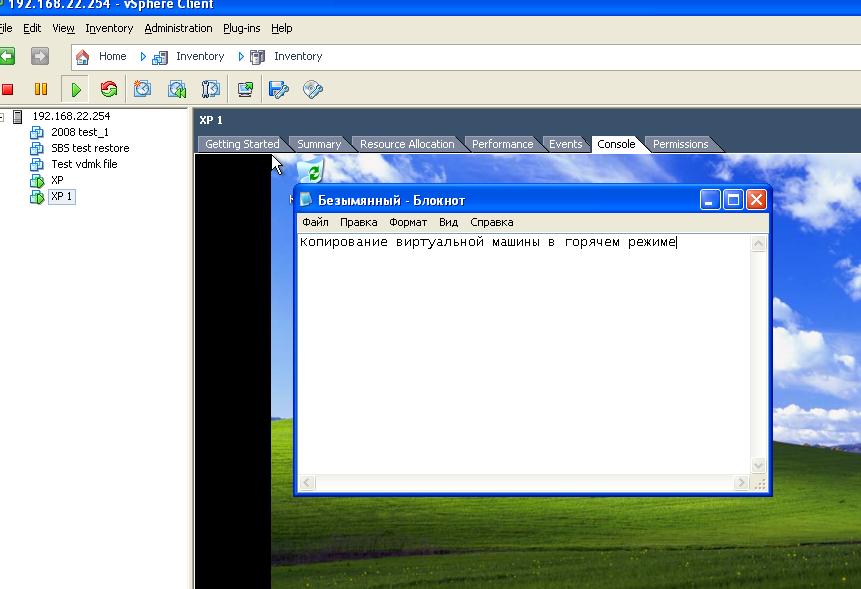Select the 2008 test_1 virtual machine
The height and width of the screenshot is (589, 861).
coord(80,132)
